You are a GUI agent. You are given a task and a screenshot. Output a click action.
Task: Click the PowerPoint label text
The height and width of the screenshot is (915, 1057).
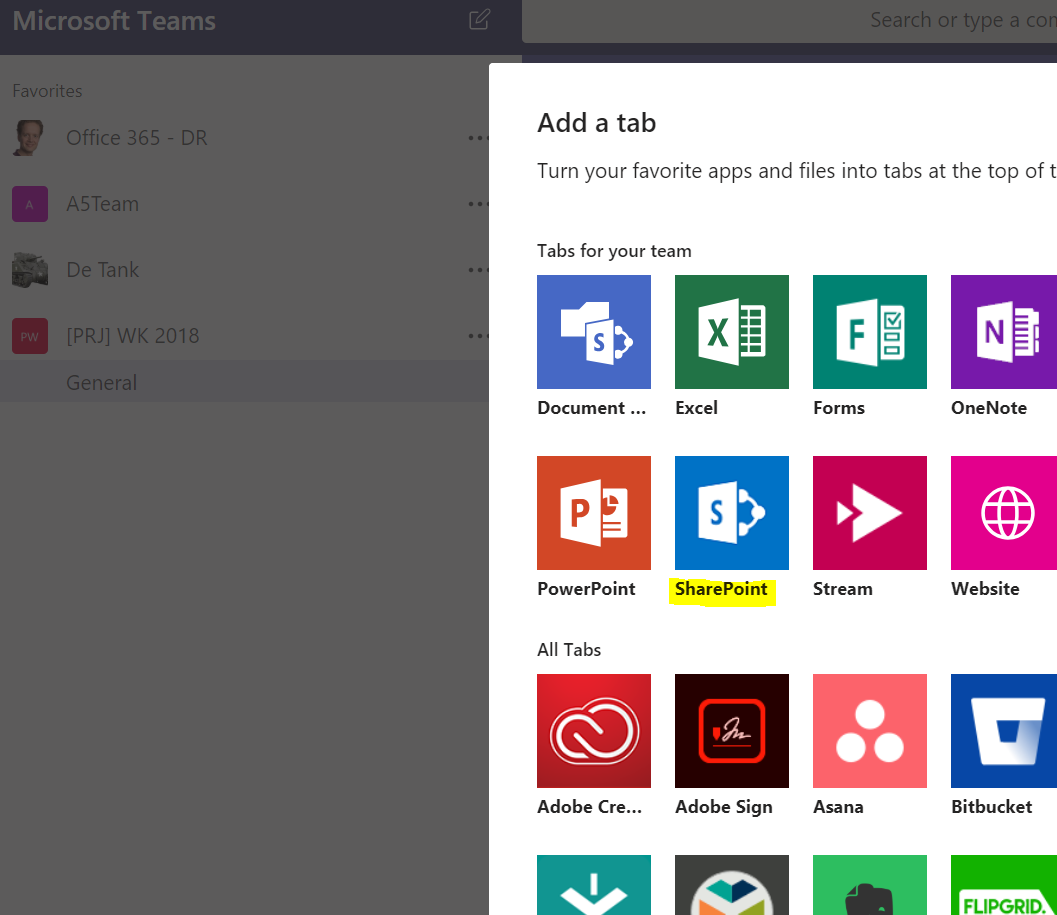point(586,589)
